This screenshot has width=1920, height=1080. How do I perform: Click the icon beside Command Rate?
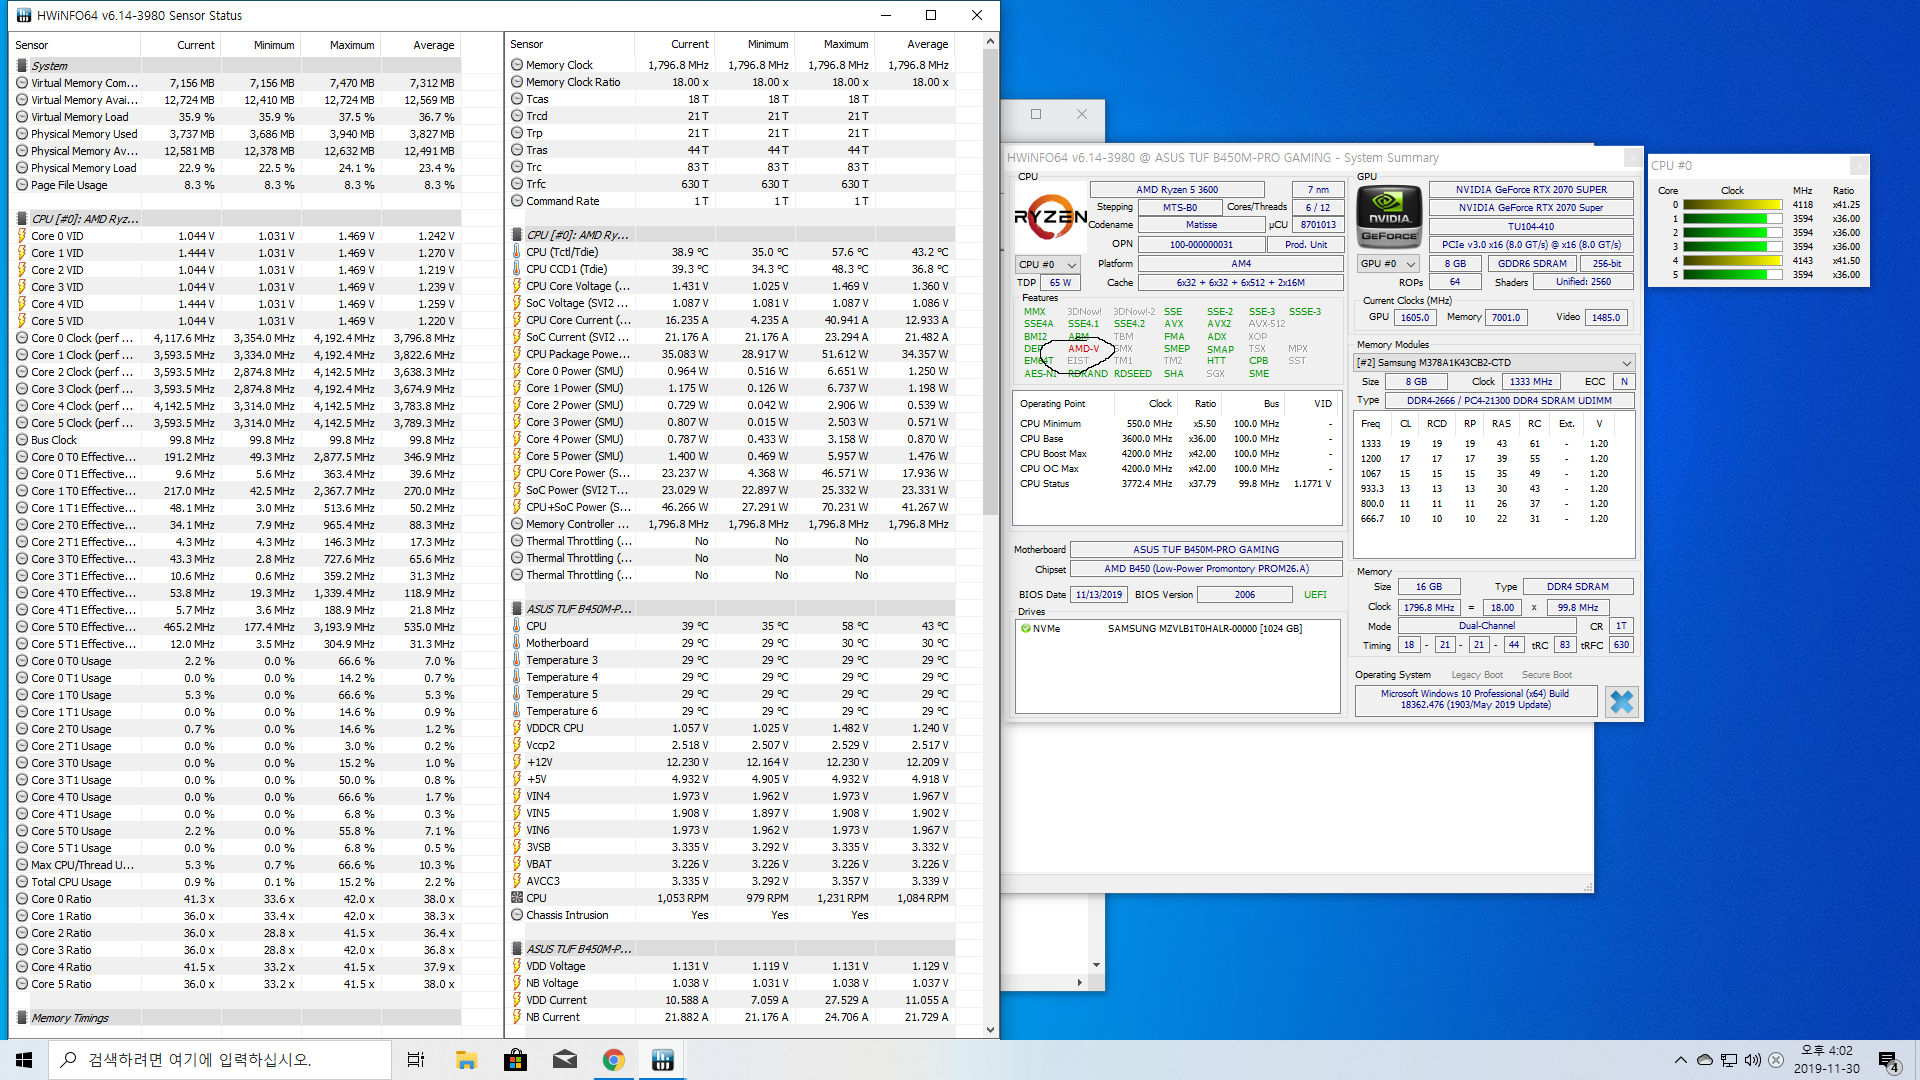click(517, 201)
